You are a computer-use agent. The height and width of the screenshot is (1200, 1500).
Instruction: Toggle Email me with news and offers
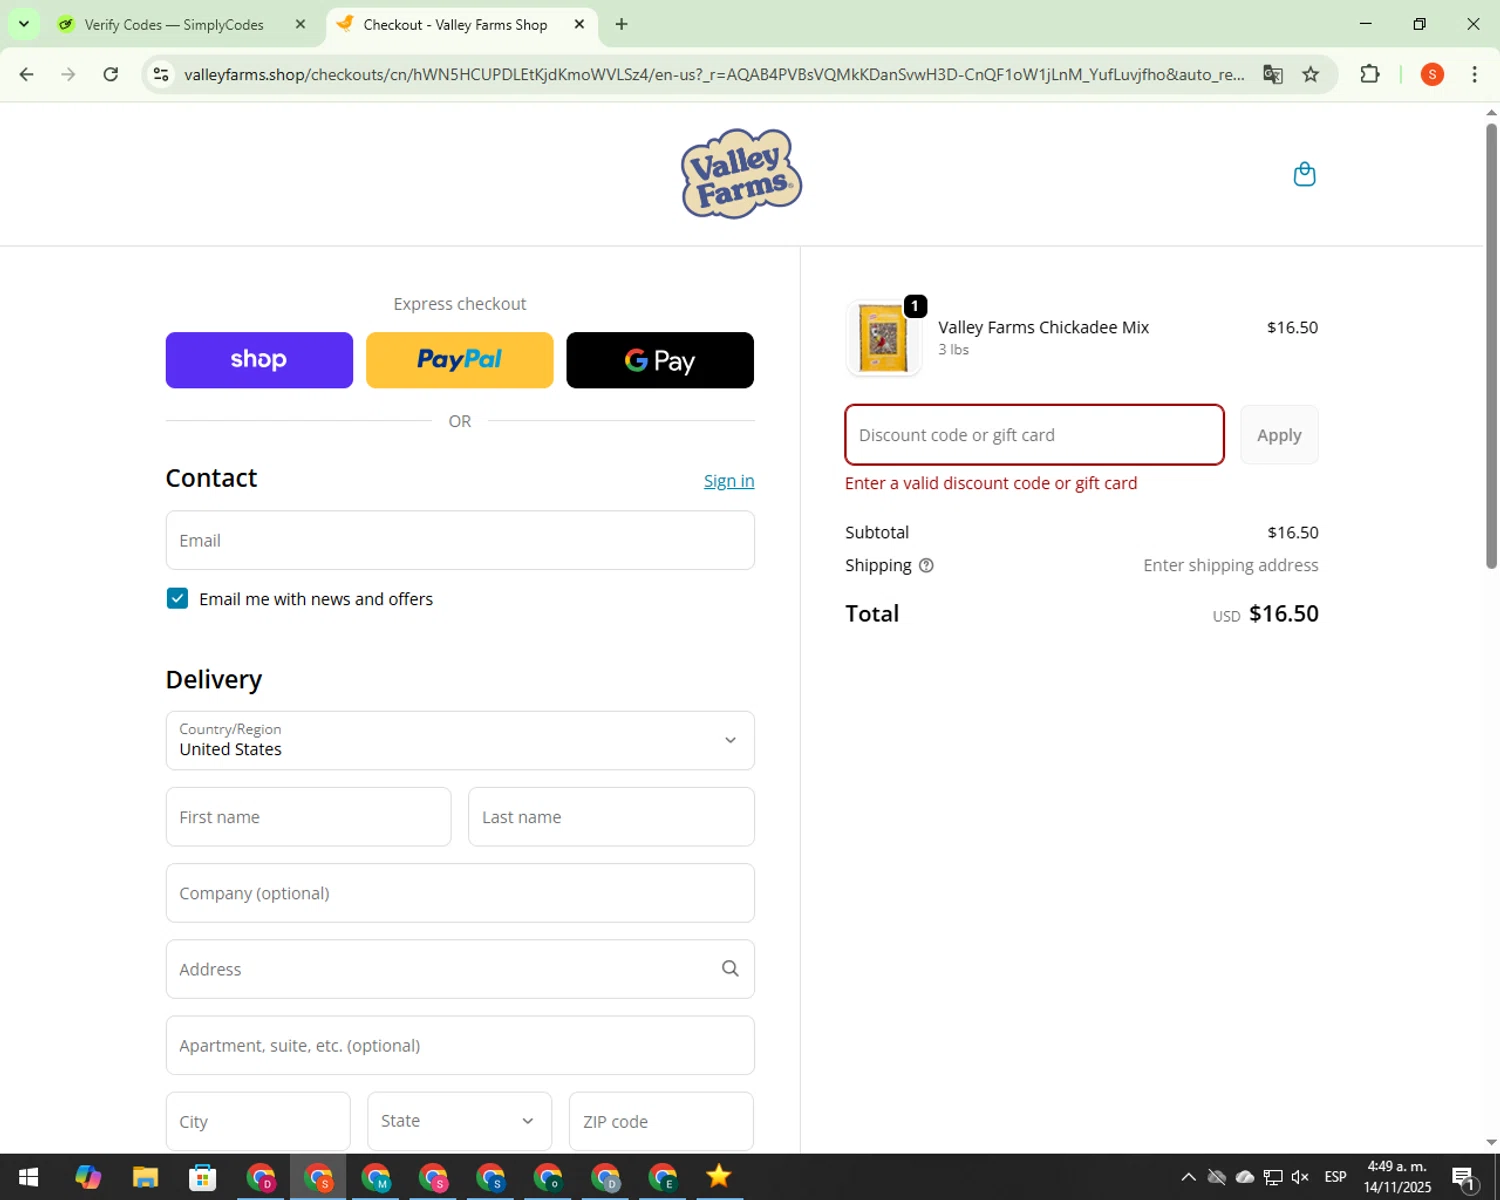point(177,598)
